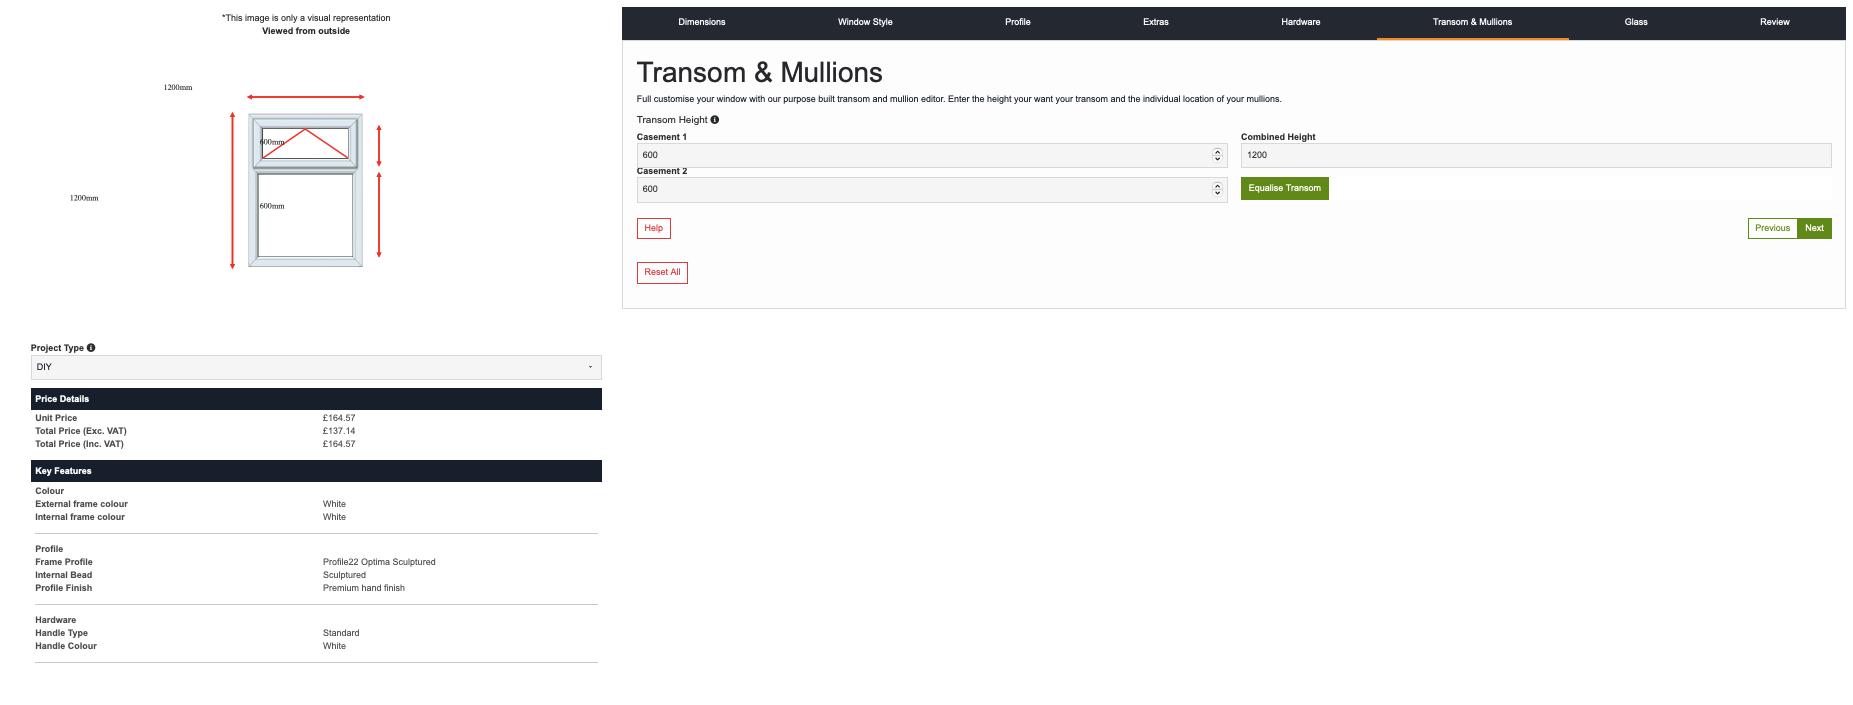
Task: Click the Project Type info icon
Action: pyautogui.click(x=91, y=348)
